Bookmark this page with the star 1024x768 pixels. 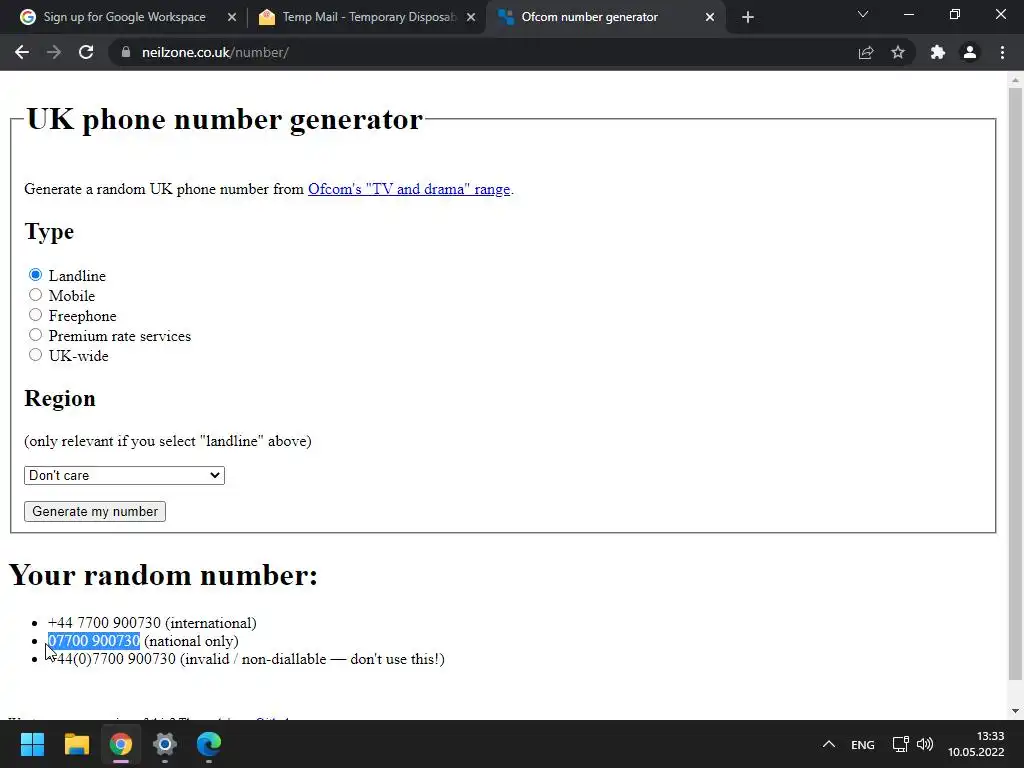click(x=898, y=52)
